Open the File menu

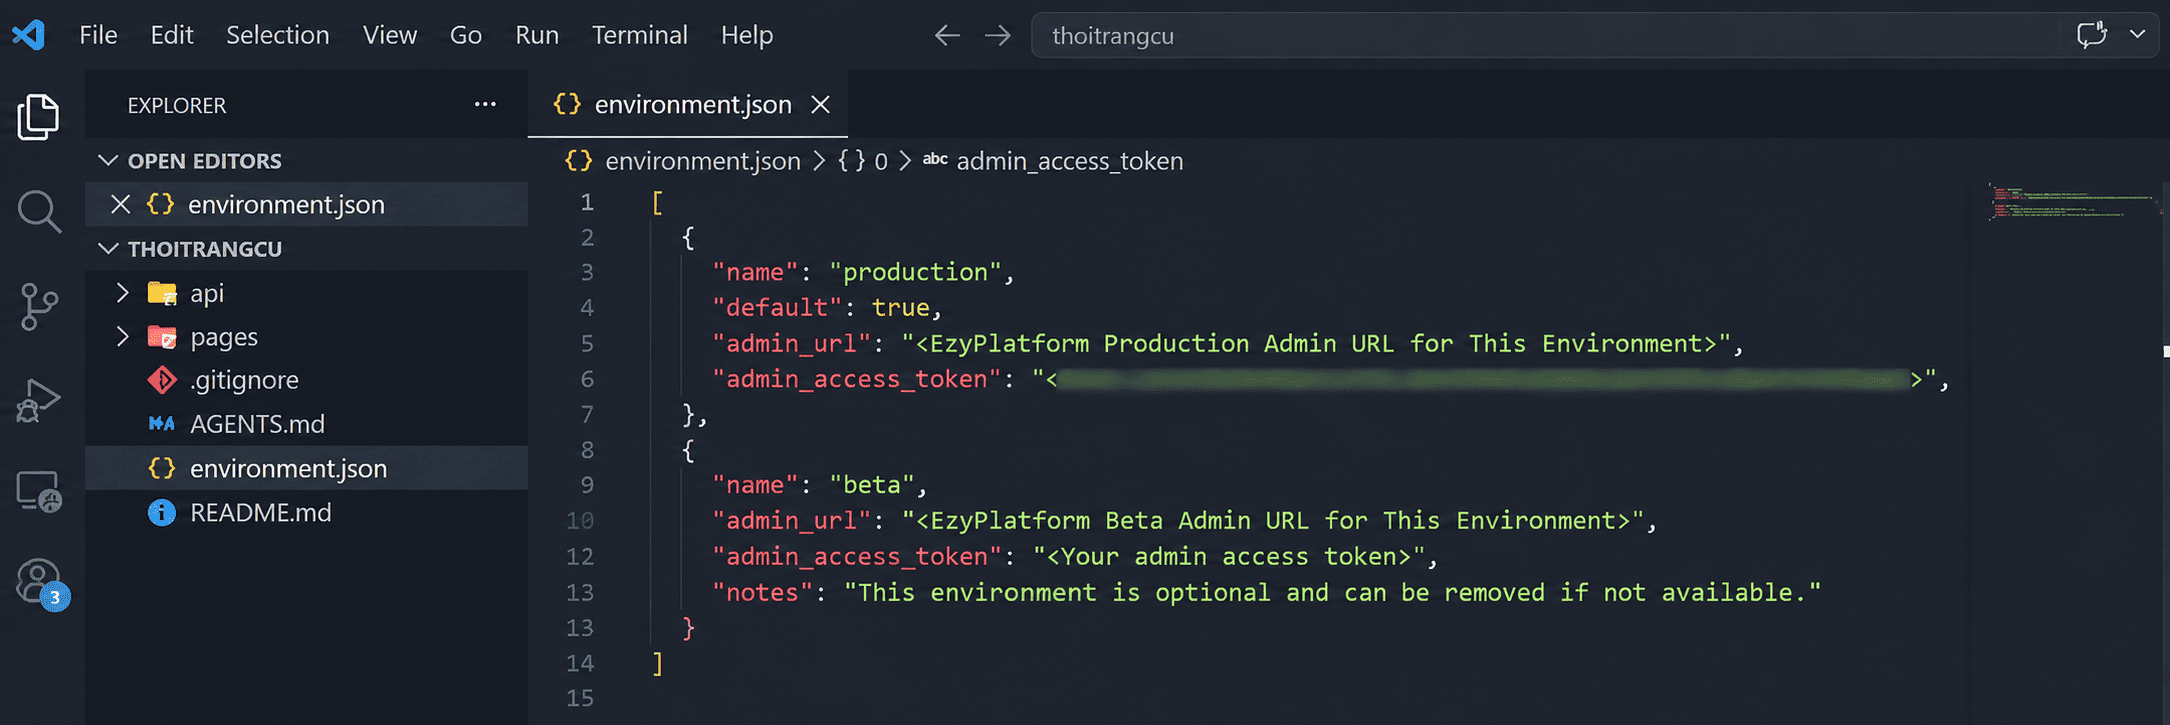[x=98, y=35]
